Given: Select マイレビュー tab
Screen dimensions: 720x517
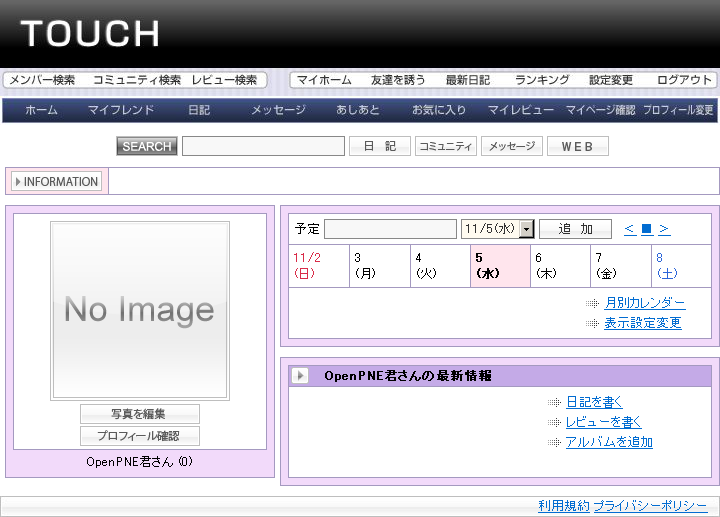Looking at the screenshot, I should [x=520, y=110].
